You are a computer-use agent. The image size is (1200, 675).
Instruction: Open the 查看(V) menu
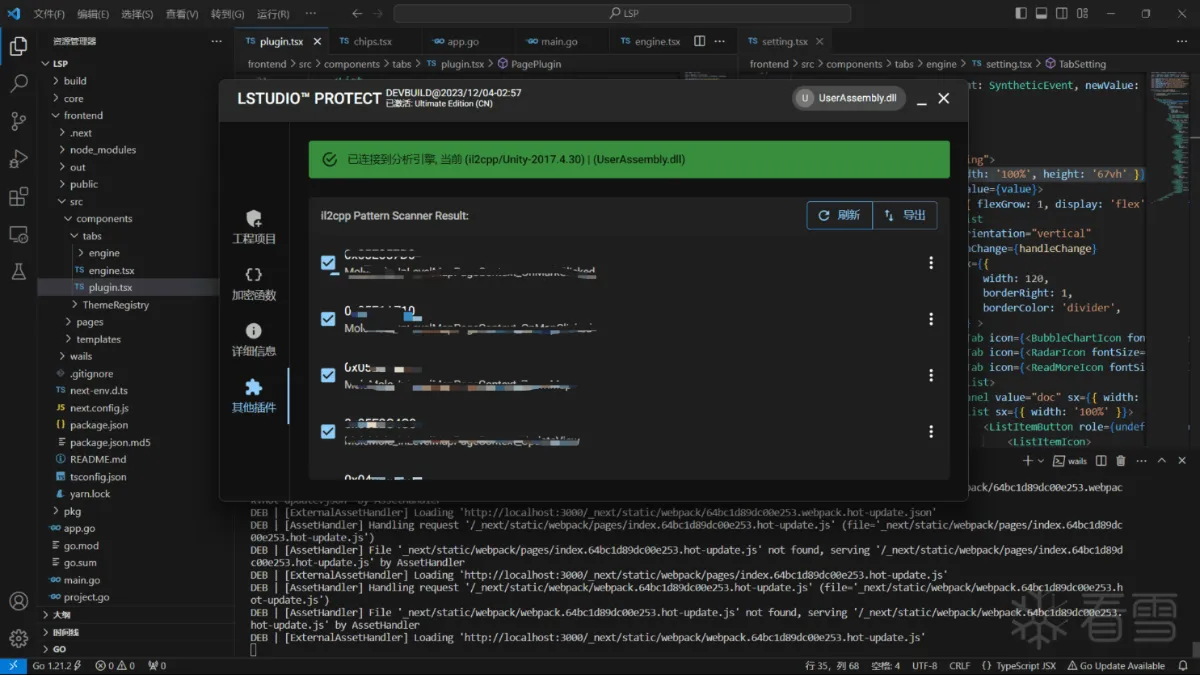tap(182, 14)
